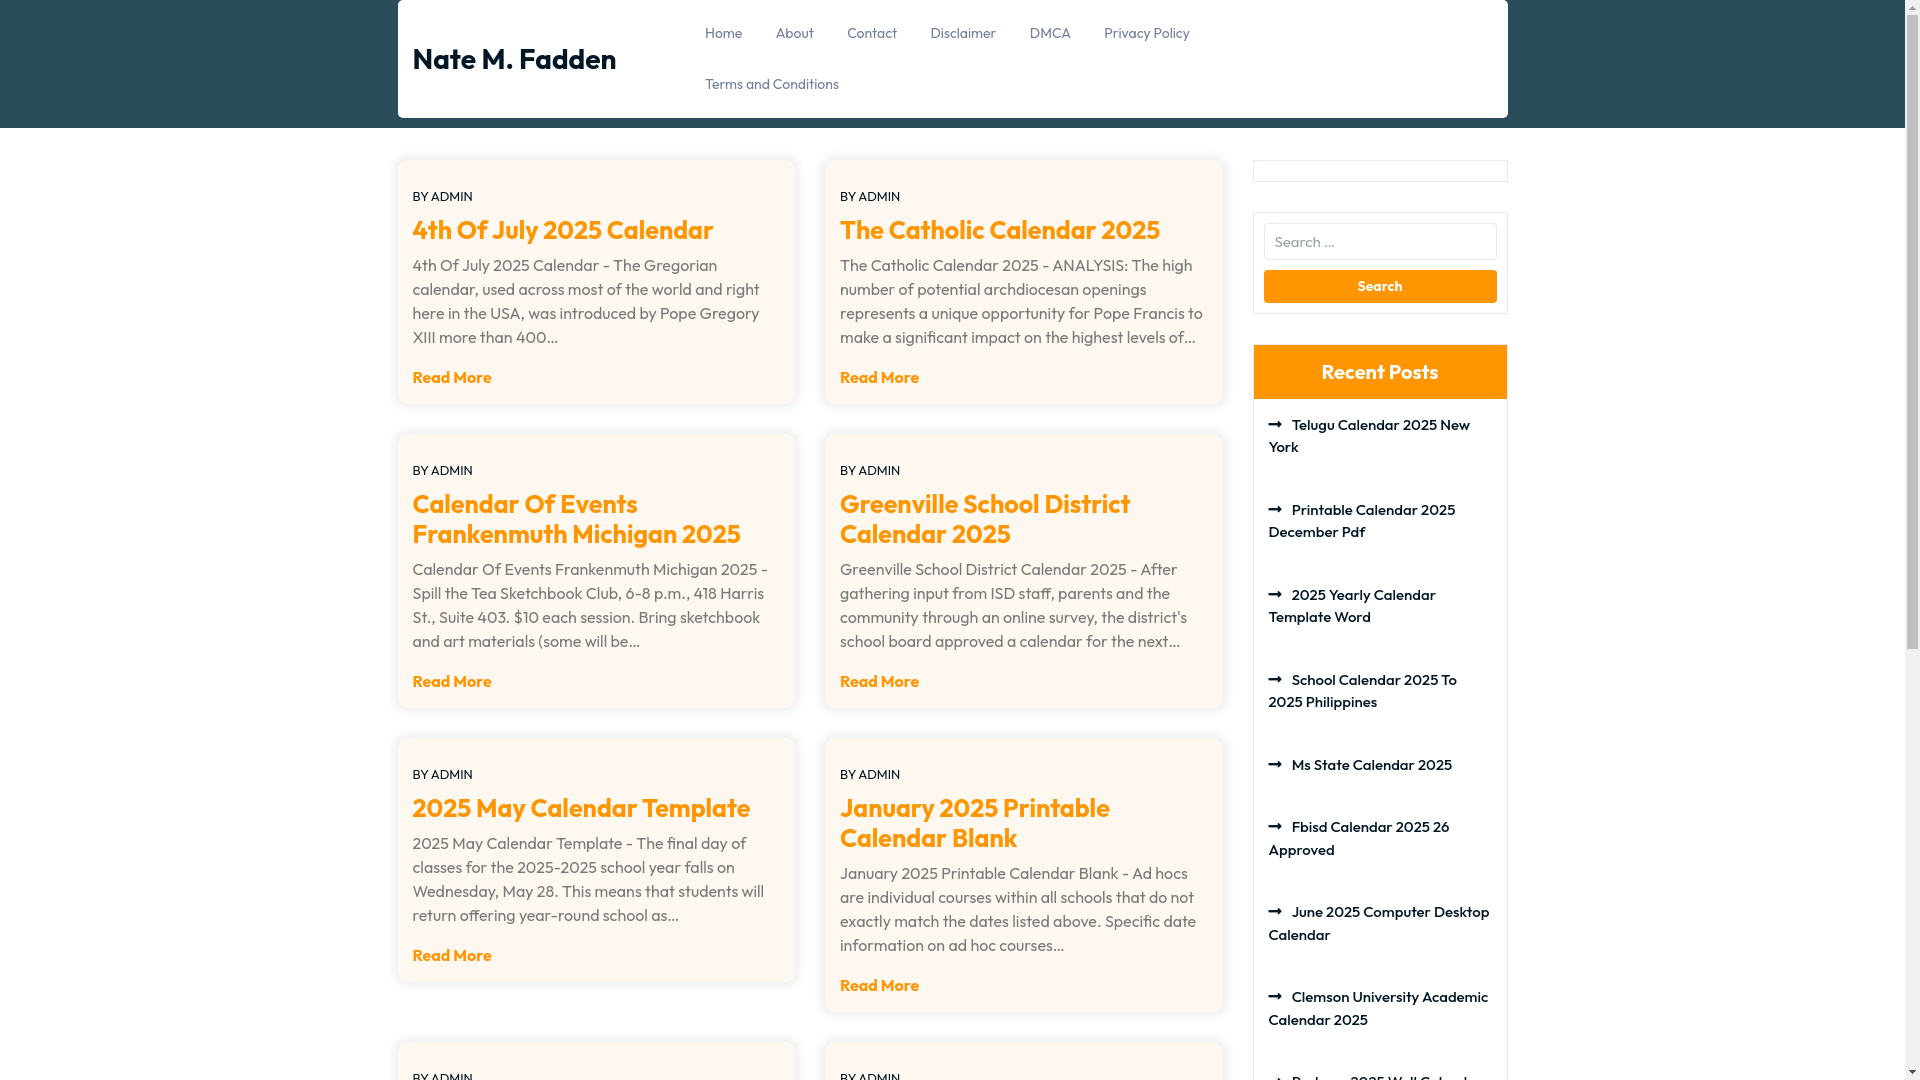This screenshot has width=1920, height=1080.
Task: Open Fbisd Calendar 2025 26 Approved link
Action: [1358, 838]
